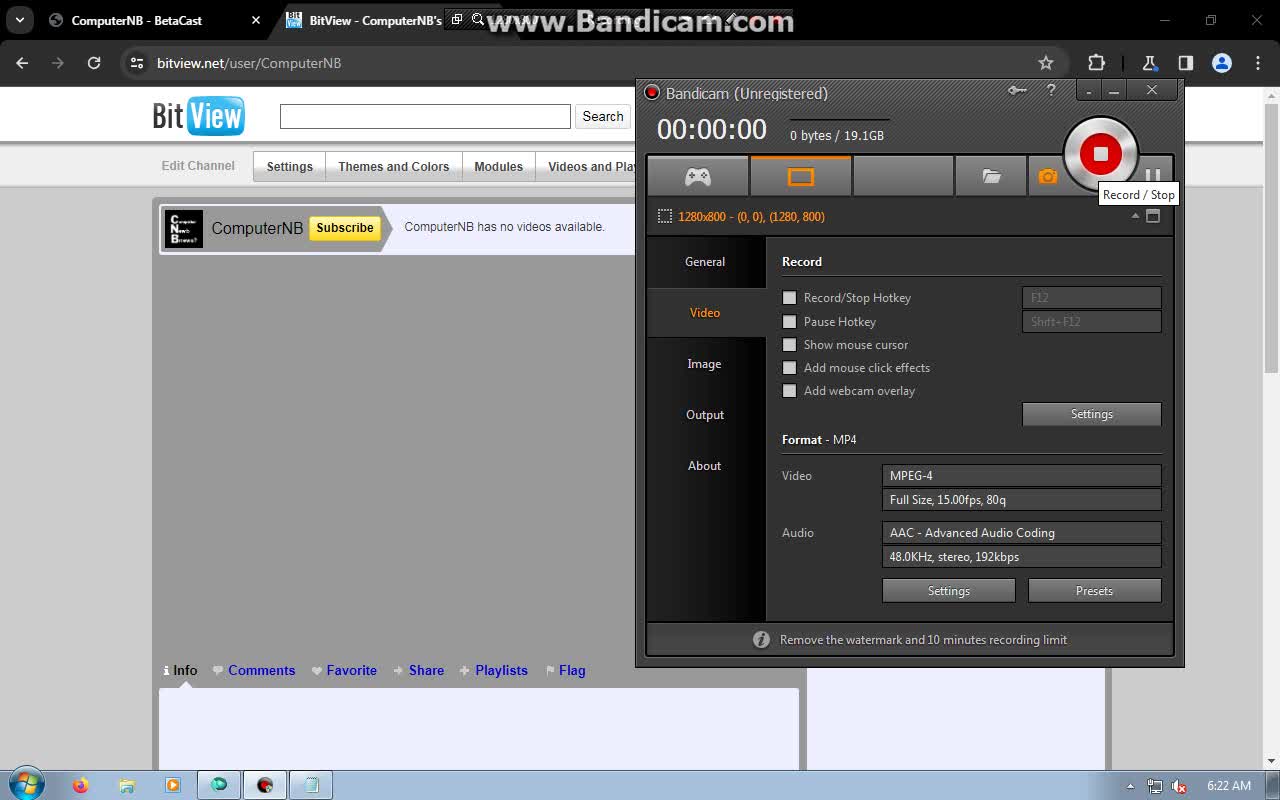Click the dotted selection rectangle icon in Bandicam
The width and height of the screenshot is (1280, 800).
665,216
